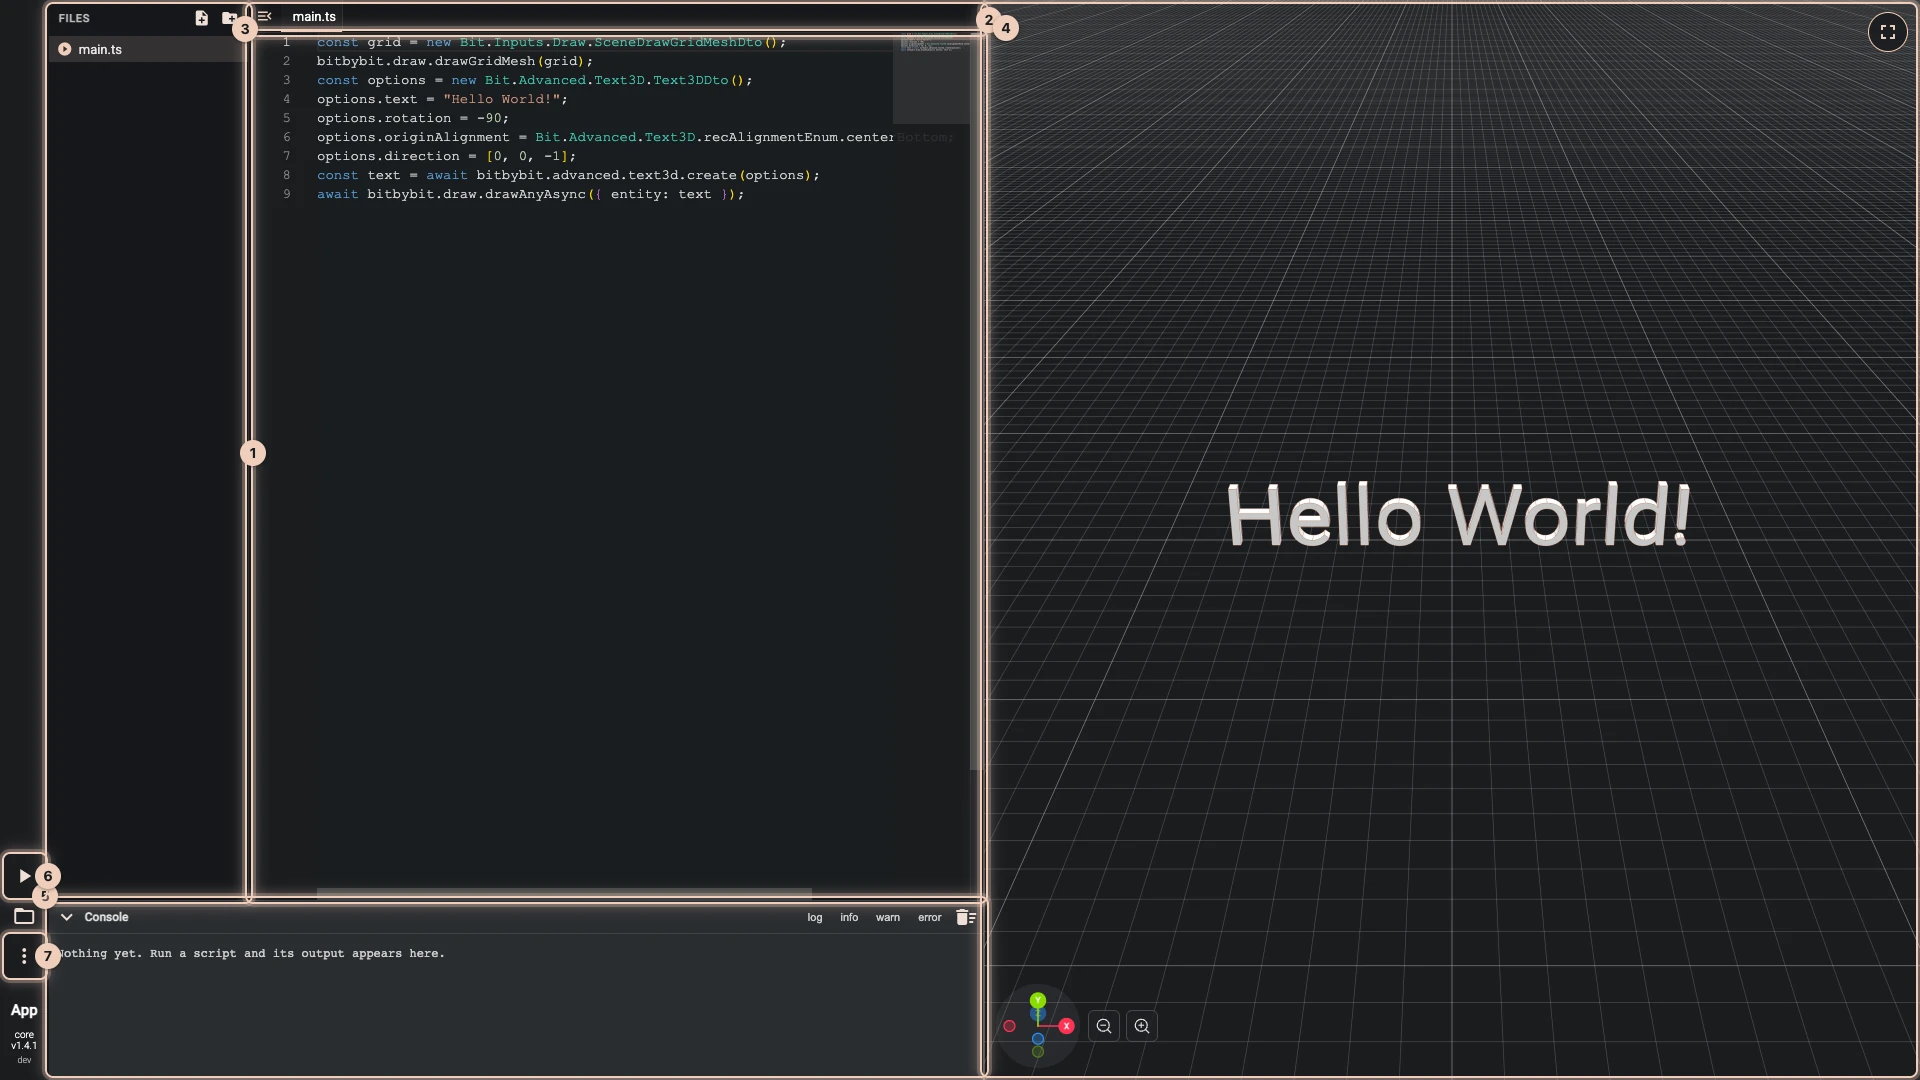The height and width of the screenshot is (1080, 1920).
Task: Zoom in the 3D view
Action: tap(1142, 1026)
